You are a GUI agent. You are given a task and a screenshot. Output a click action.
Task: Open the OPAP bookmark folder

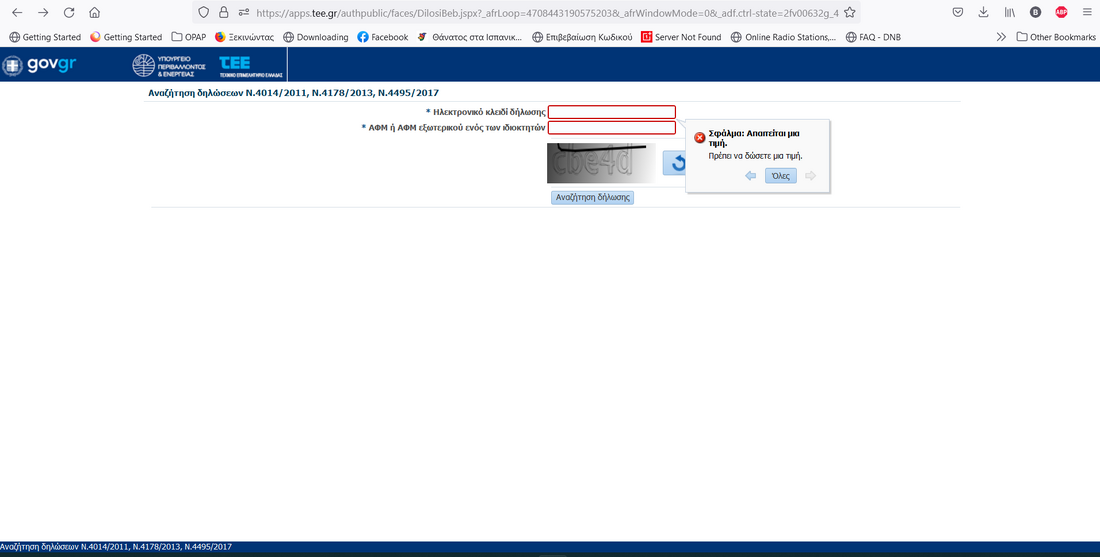pos(188,37)
